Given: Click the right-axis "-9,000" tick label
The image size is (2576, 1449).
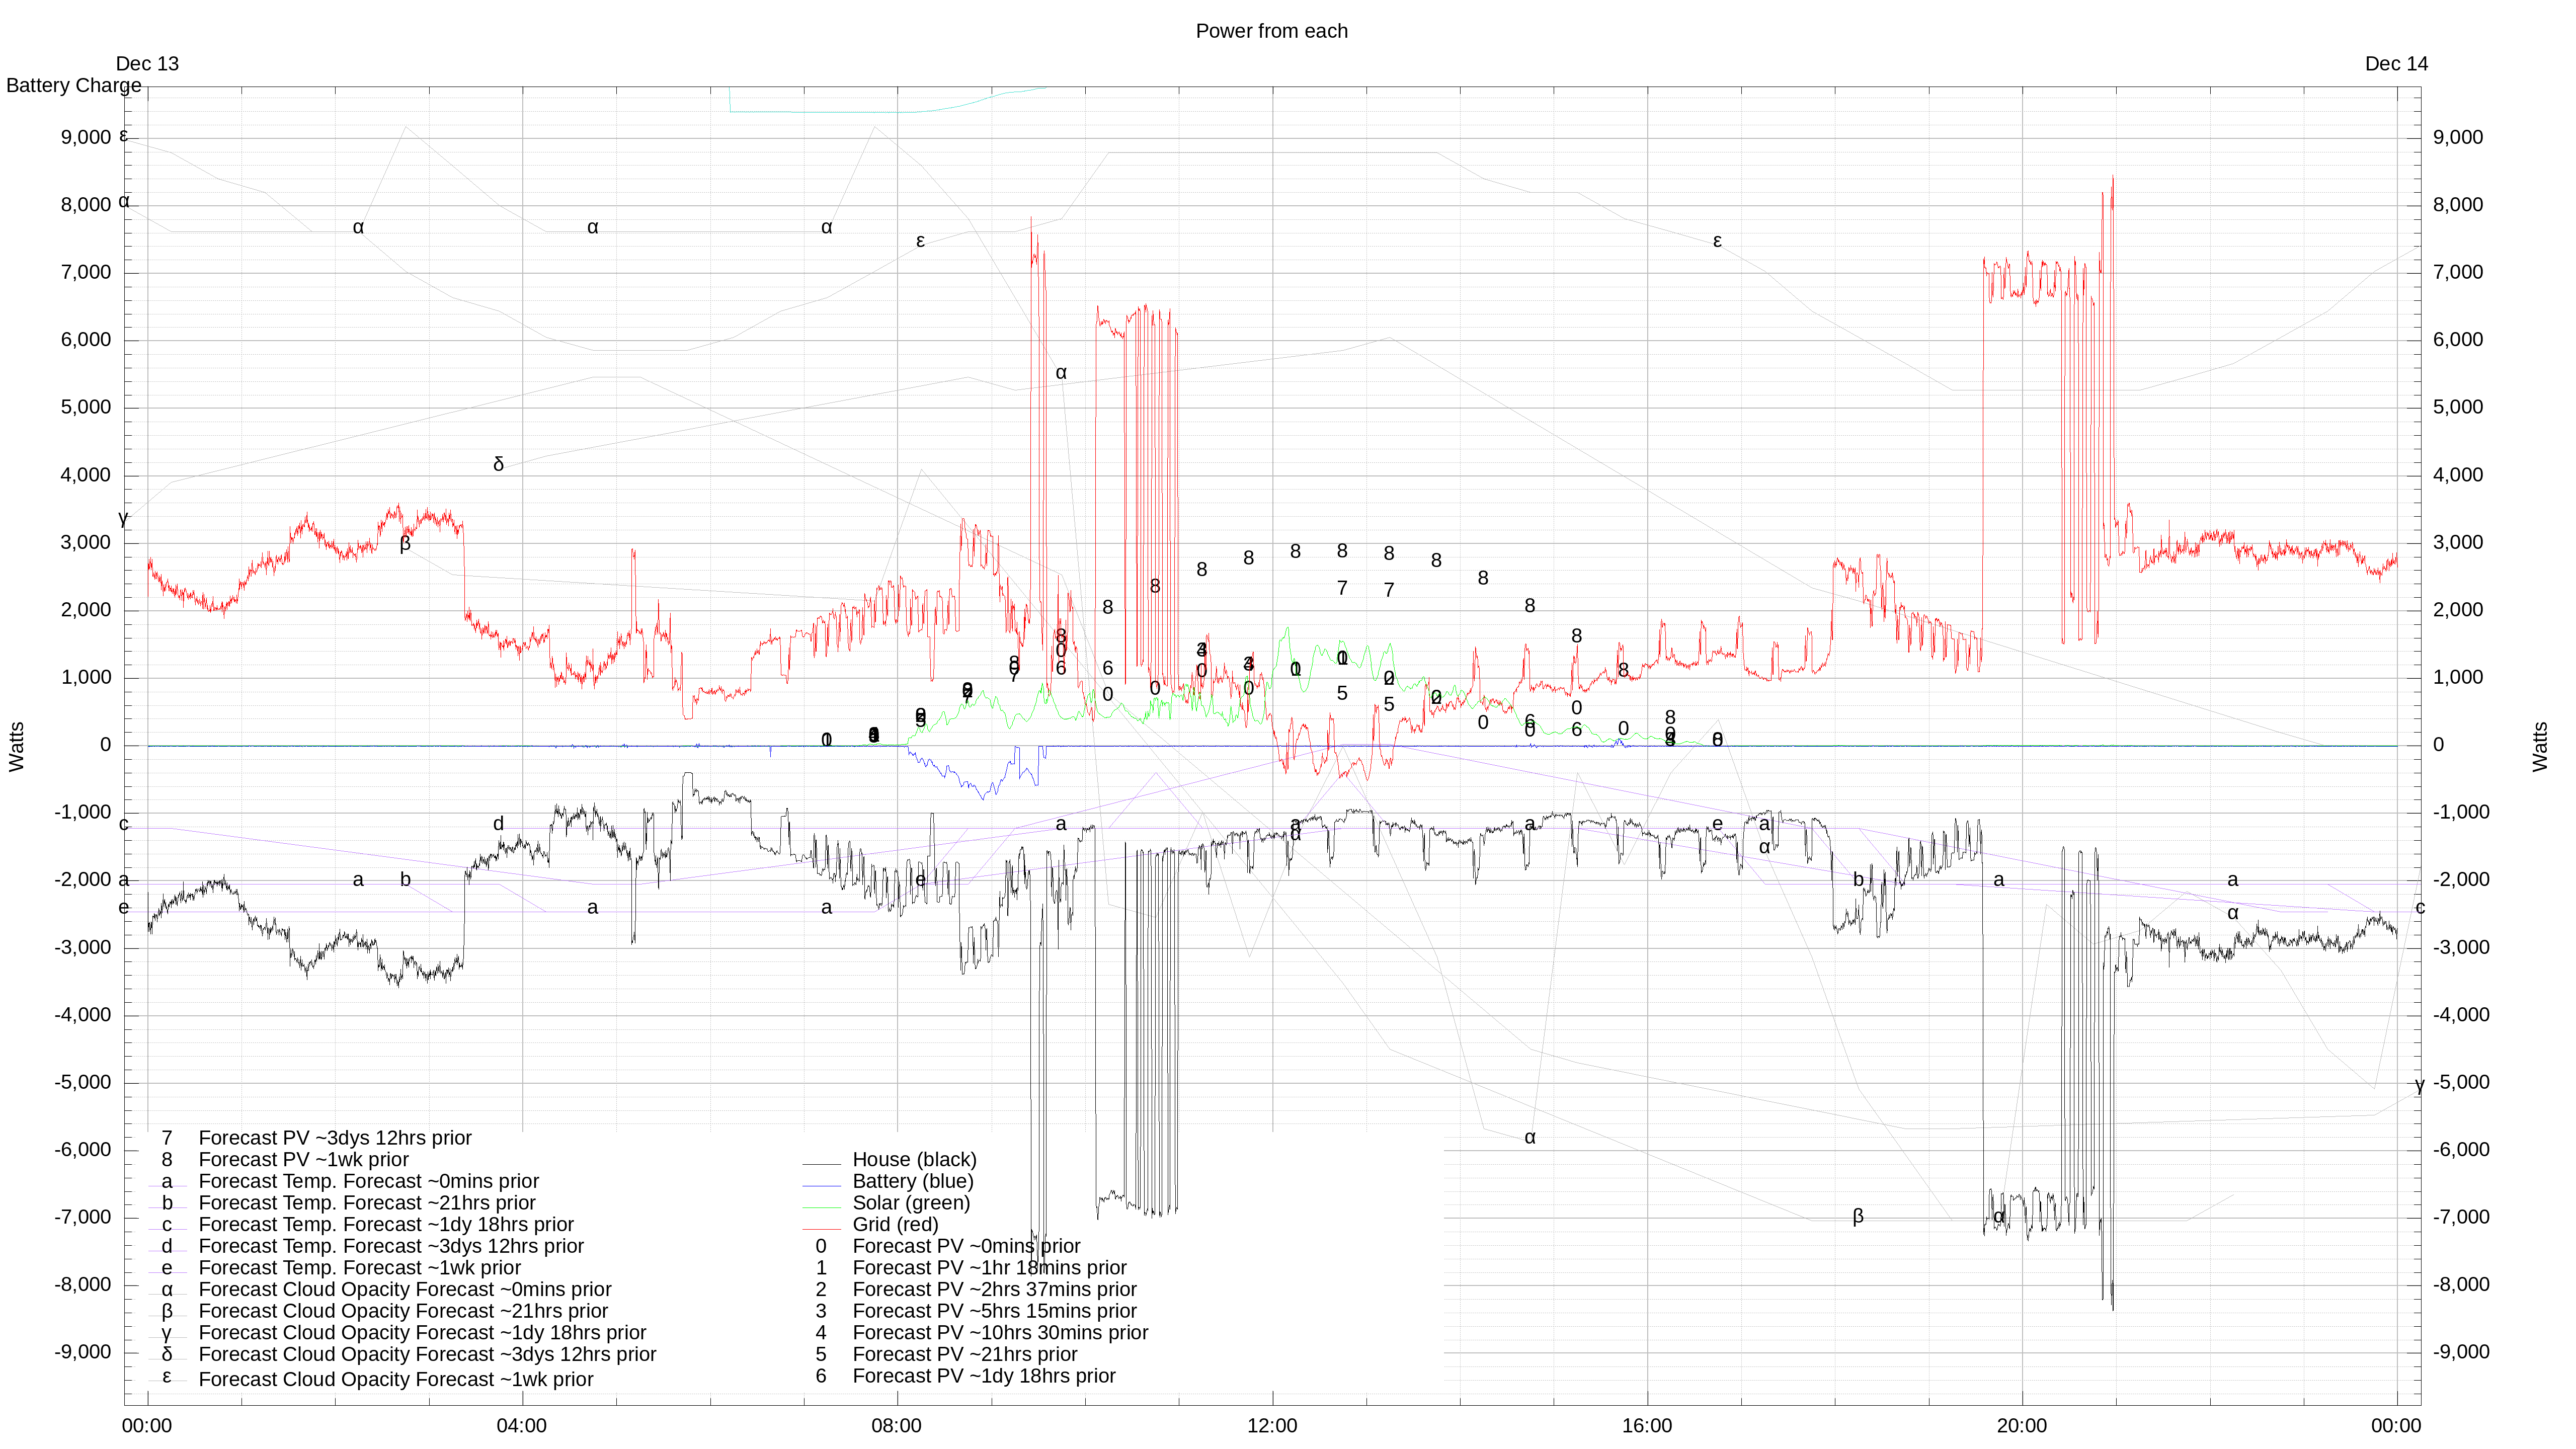Looking at the screenshot, I should (x=2462, y=1353).
